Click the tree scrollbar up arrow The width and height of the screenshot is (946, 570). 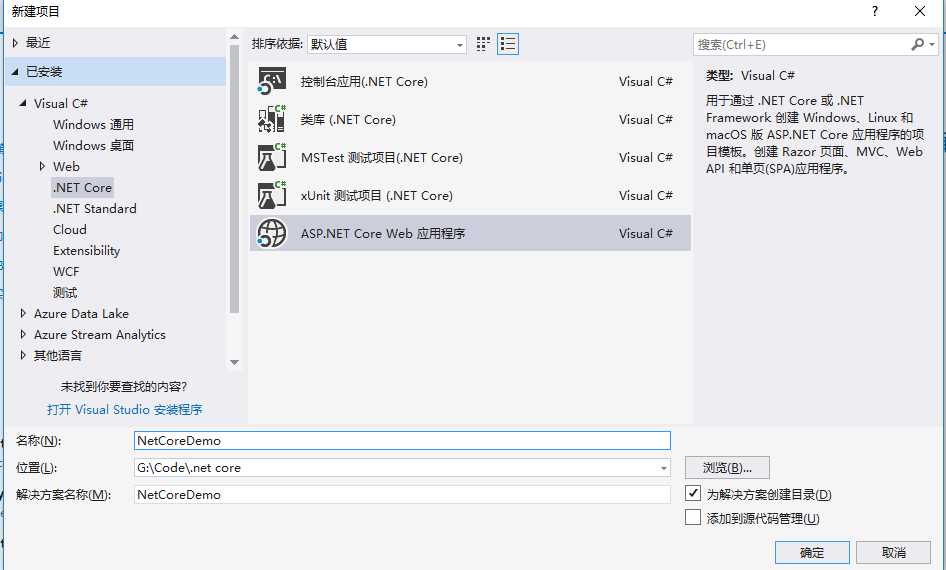pyautogui.click(x=235, y=37)
